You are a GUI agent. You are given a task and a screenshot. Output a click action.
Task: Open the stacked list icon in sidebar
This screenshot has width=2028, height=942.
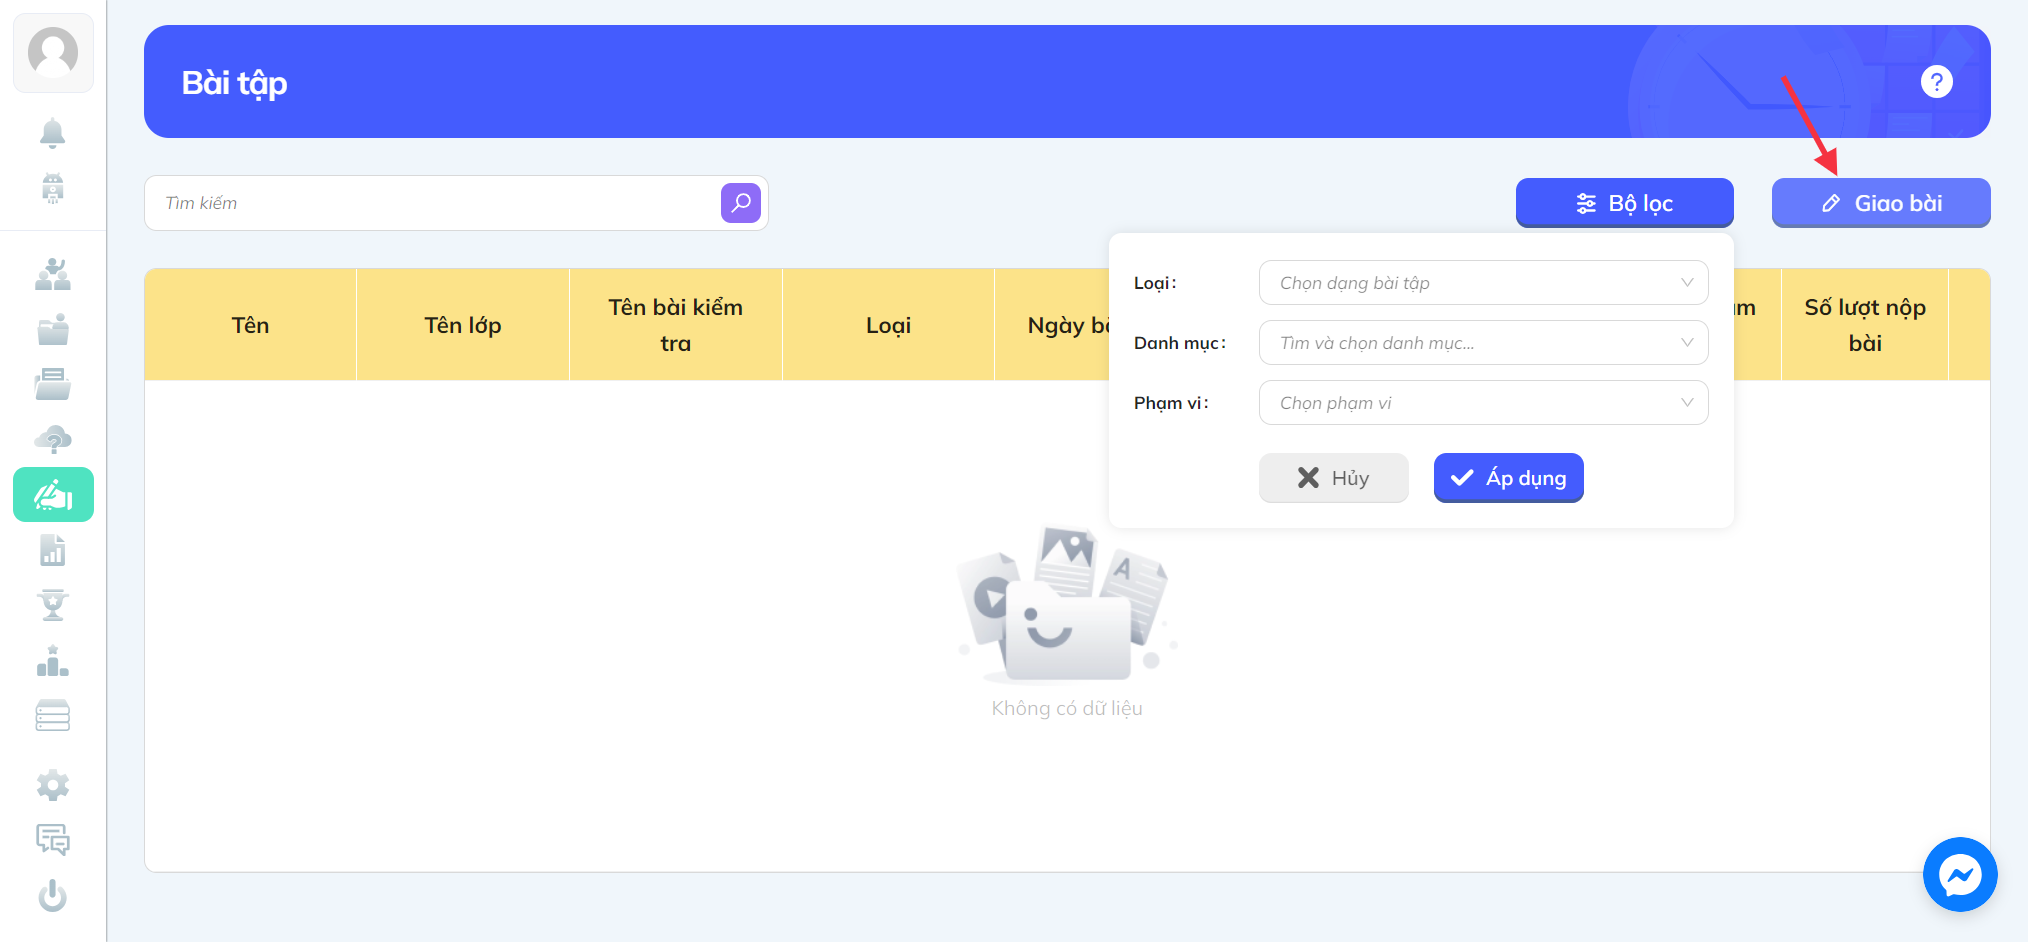click(53, 716)
